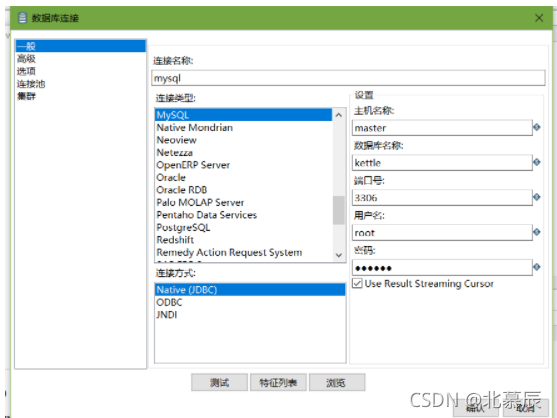Open the 连接池 section
Viewport: 557px width, 418px height.
click(31, 84)
